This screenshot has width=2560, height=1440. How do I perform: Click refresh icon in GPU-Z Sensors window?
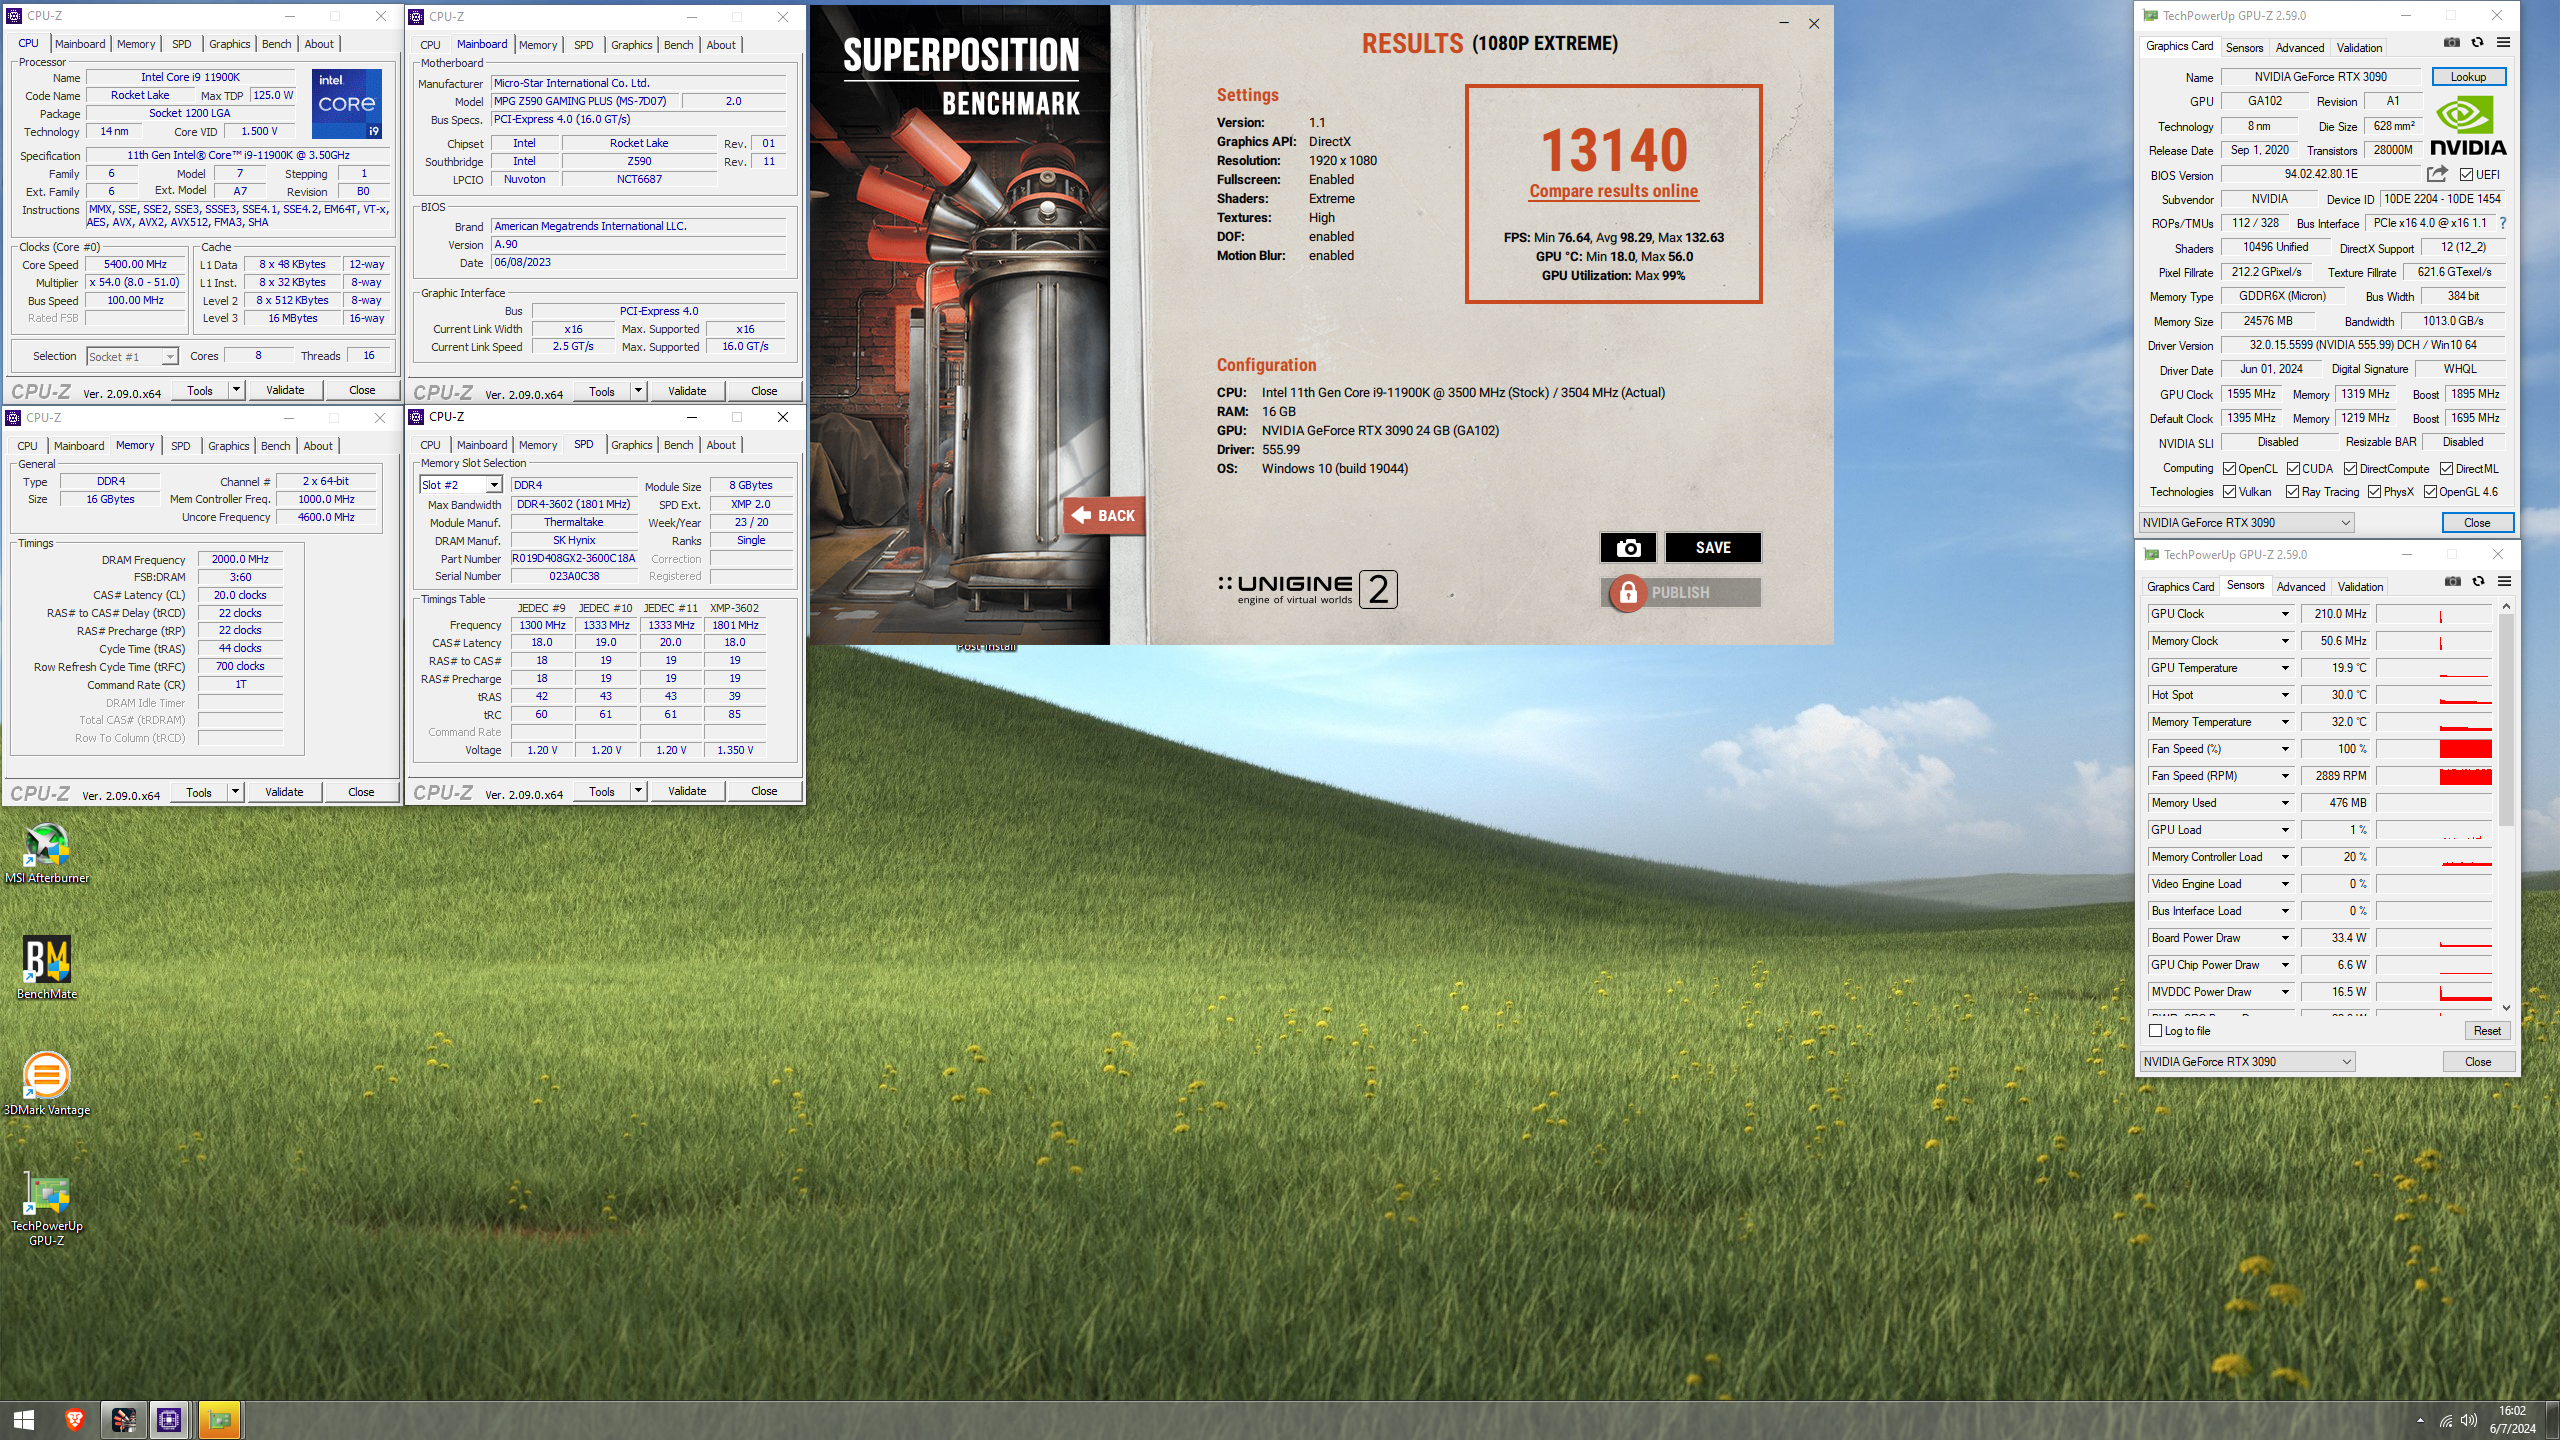tap(2478, 581)
